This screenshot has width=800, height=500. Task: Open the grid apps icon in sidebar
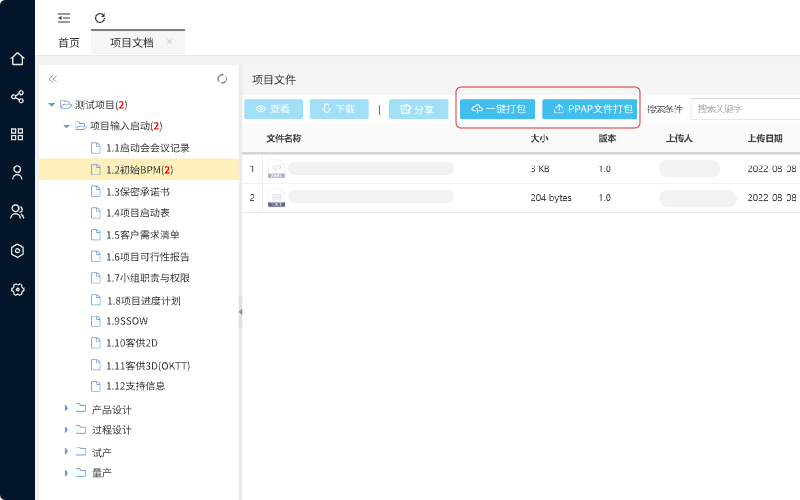pyautogui.click(x=17, y=134)
